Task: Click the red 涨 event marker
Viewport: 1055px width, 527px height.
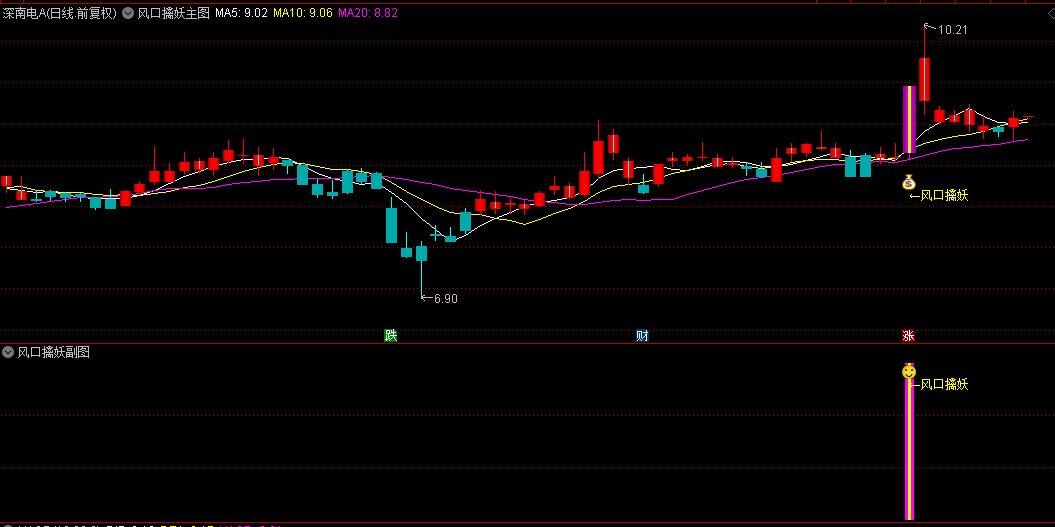Action: [x=908, y=336]
